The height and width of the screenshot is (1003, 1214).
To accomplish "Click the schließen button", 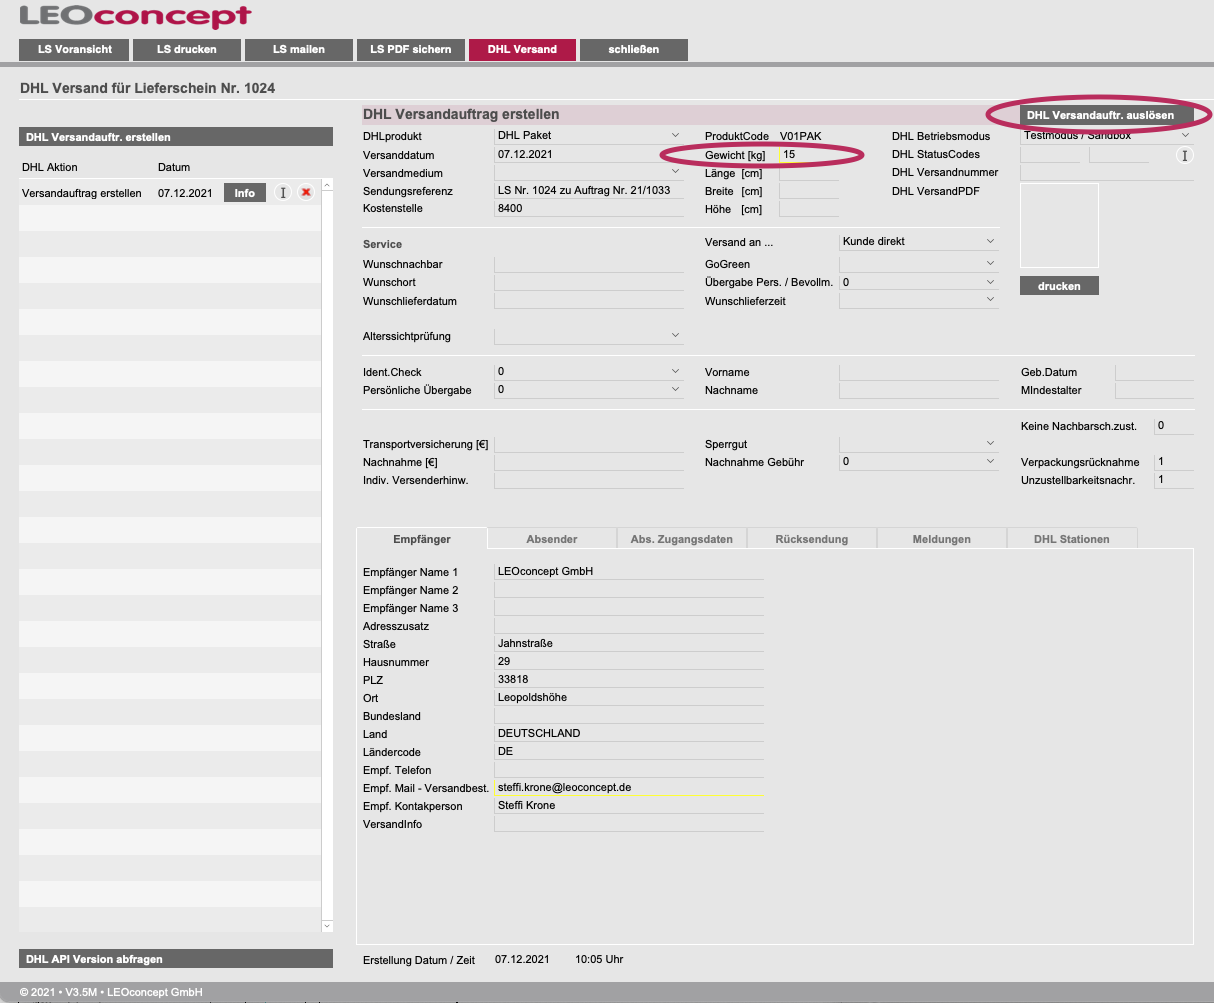I will pyautogui.click(x=634, y=49).
